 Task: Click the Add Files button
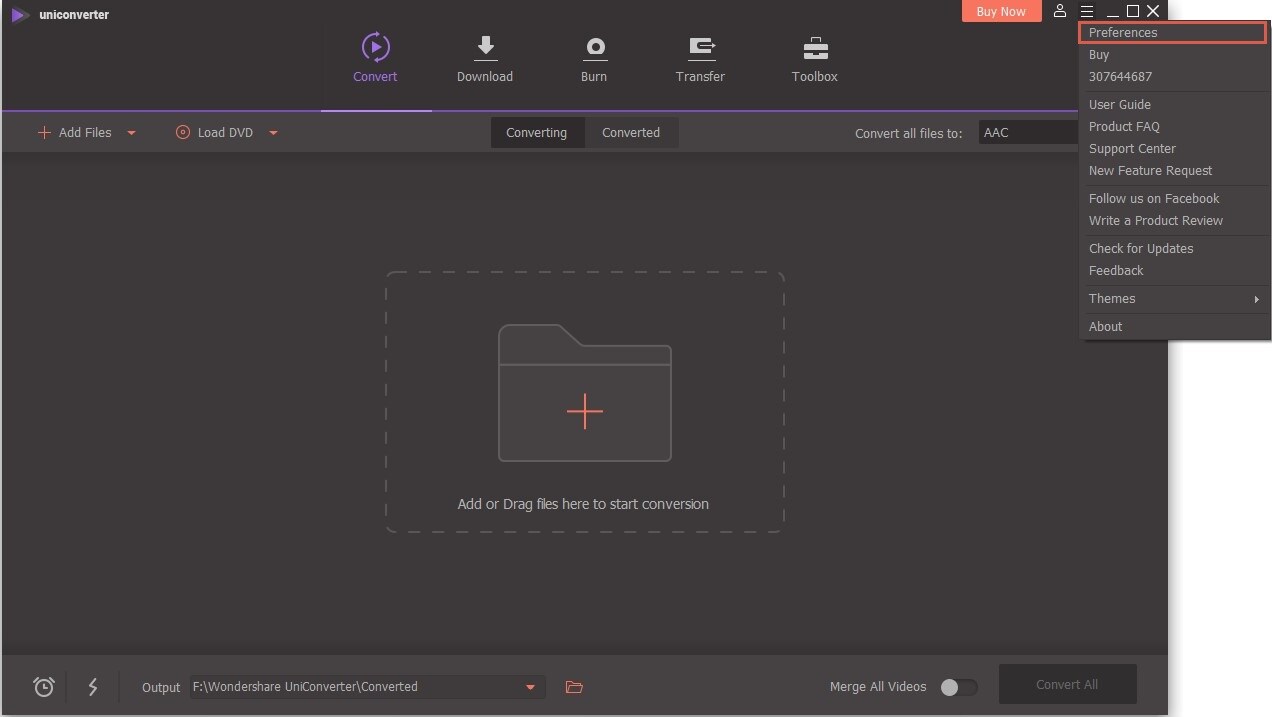[x=74, y=132]
